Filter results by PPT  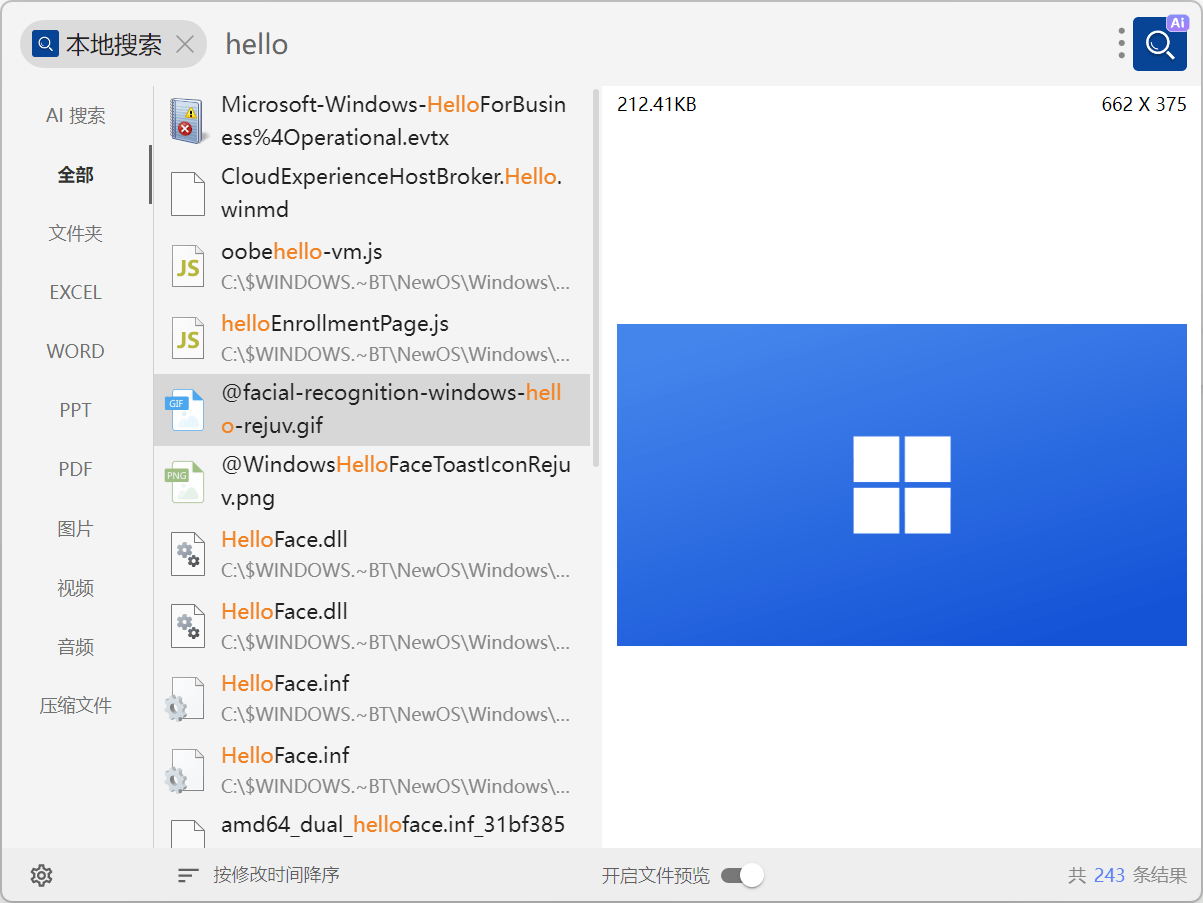76,411
